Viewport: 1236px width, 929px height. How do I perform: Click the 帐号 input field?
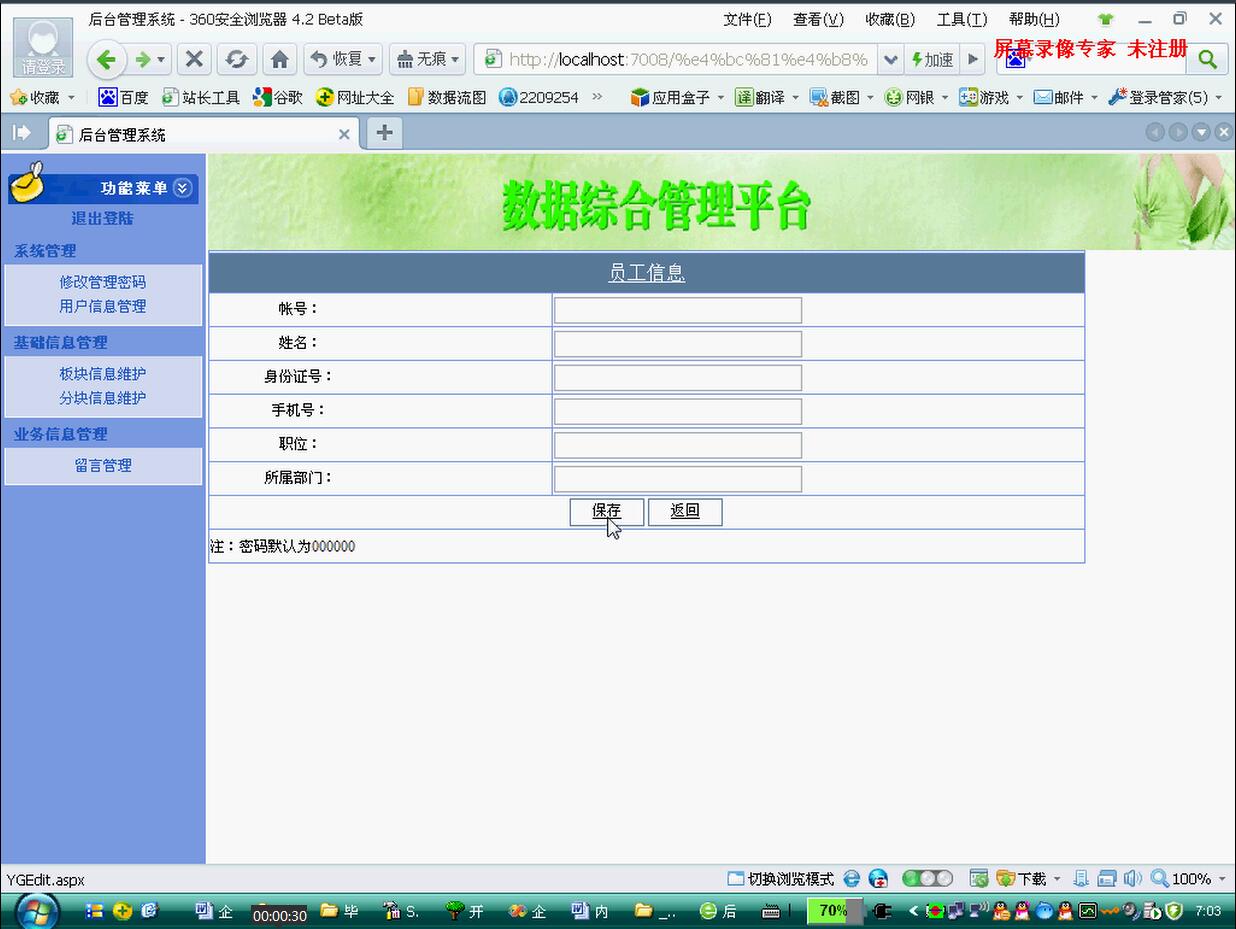pyautogui.click(x=678, y=310)
